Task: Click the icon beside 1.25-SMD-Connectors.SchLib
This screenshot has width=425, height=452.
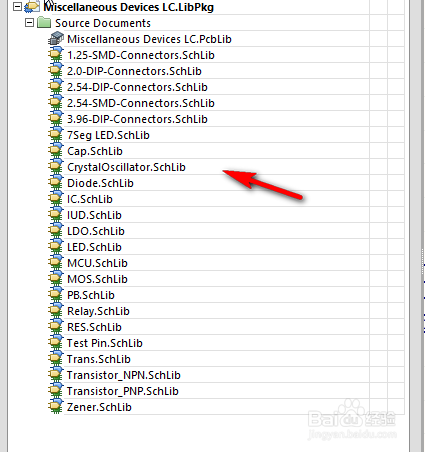Action: click(x=56, y=55)
